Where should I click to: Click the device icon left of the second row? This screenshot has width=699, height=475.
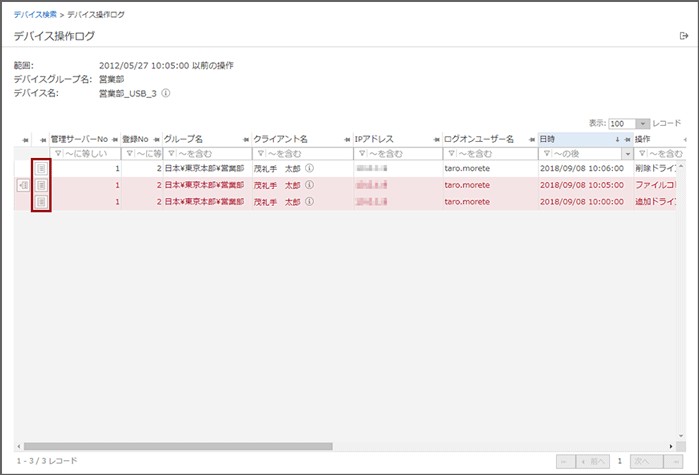24,185
